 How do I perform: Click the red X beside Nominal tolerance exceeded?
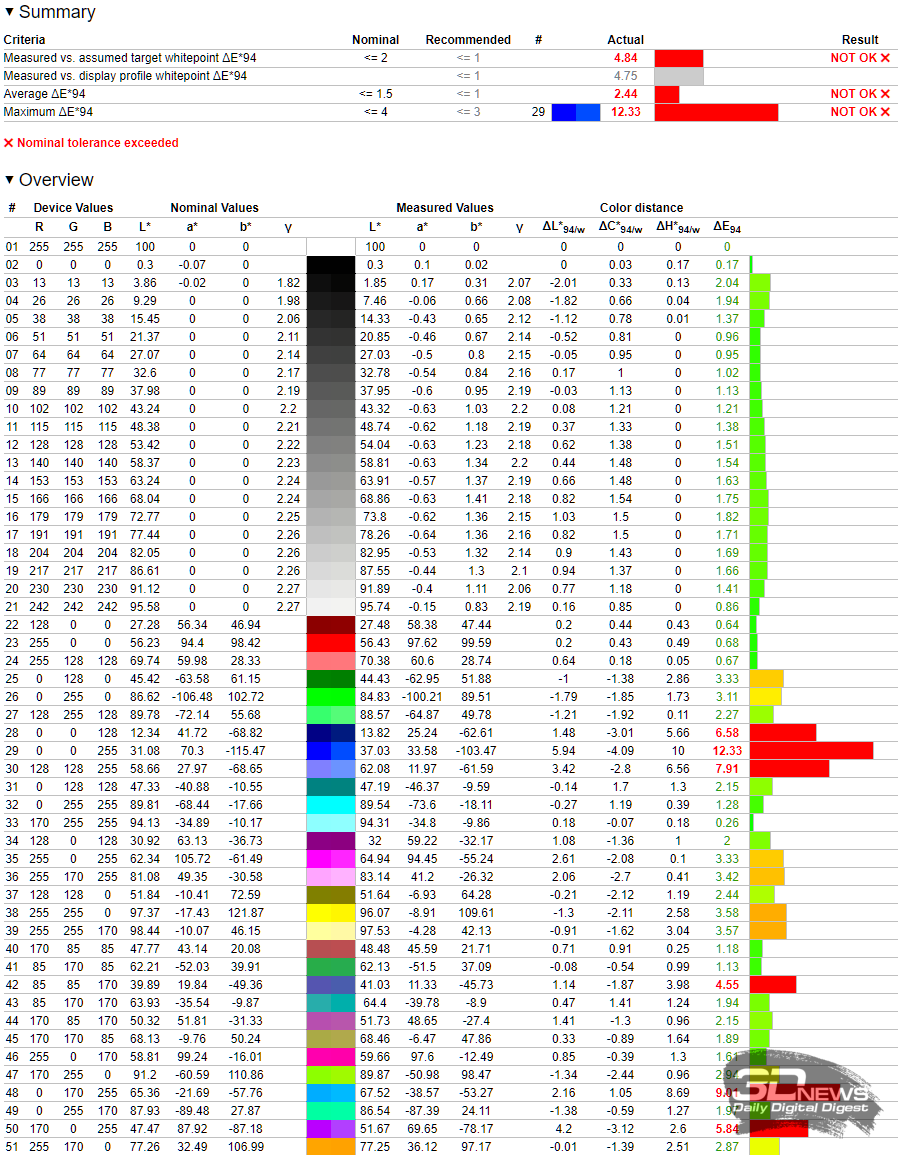9,143
